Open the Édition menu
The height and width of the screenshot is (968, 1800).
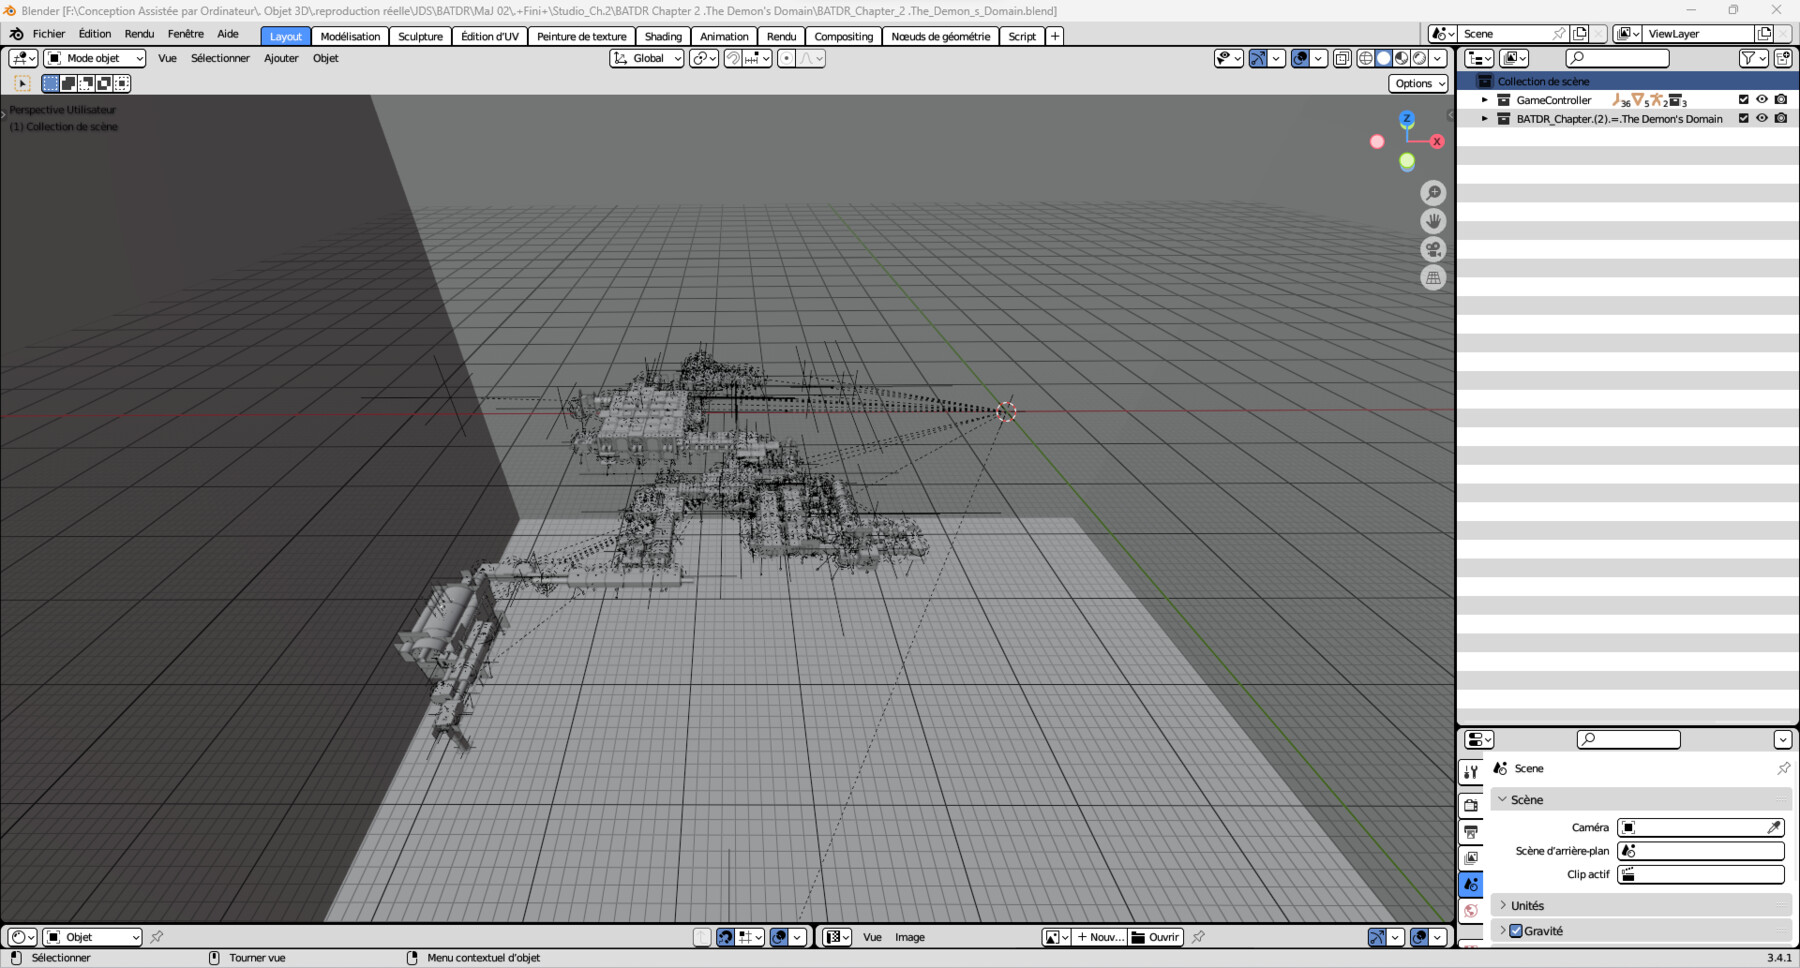coord(95,34)
